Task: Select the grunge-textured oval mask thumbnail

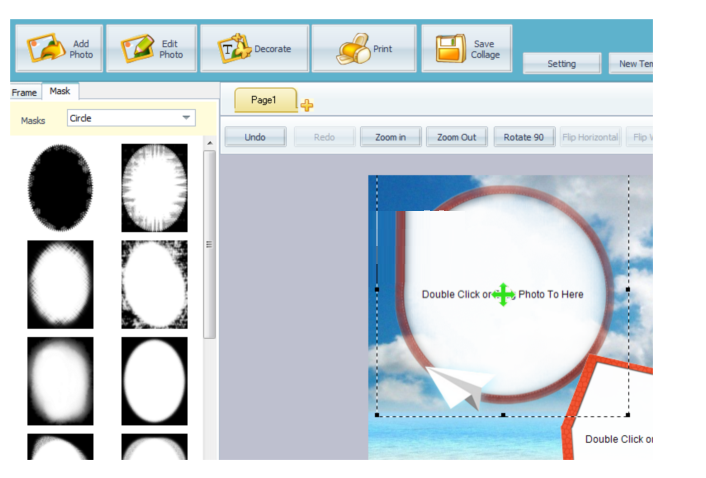Action: click(x=154, y=284)
